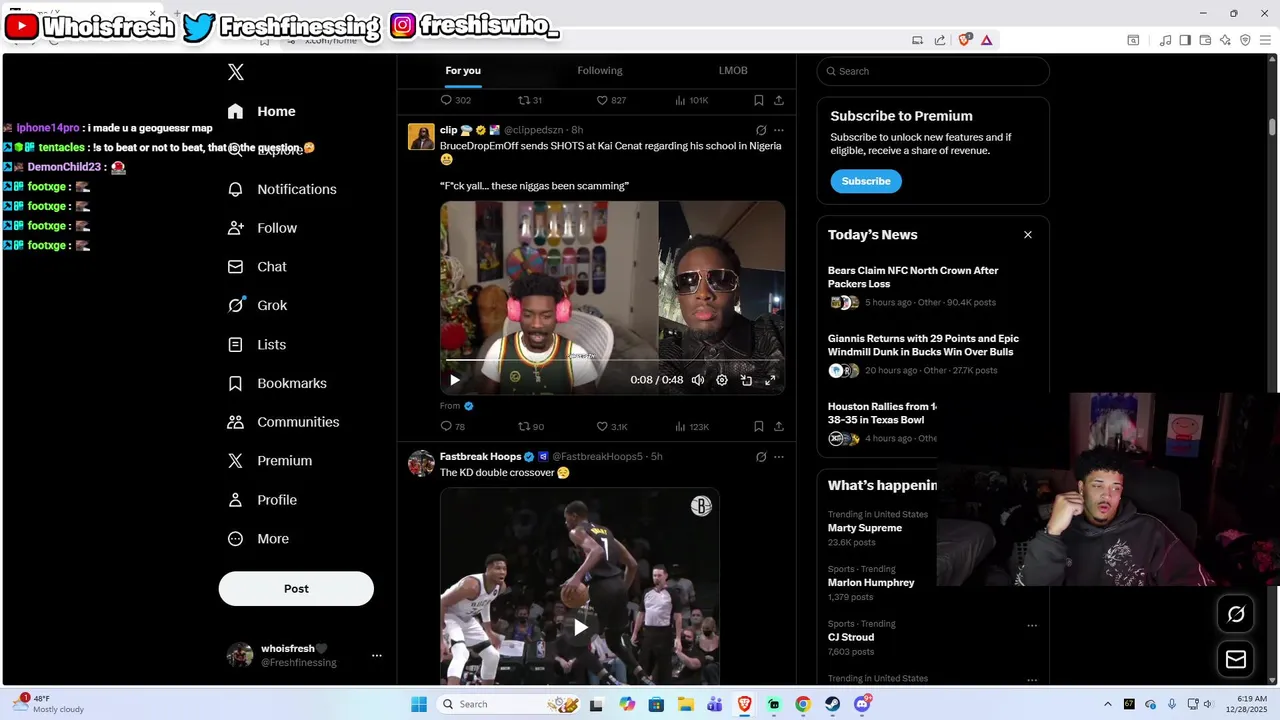Open Grok floating button at bottom right
This screenshot has height=720, width=1280.
tap(1236, 614)
